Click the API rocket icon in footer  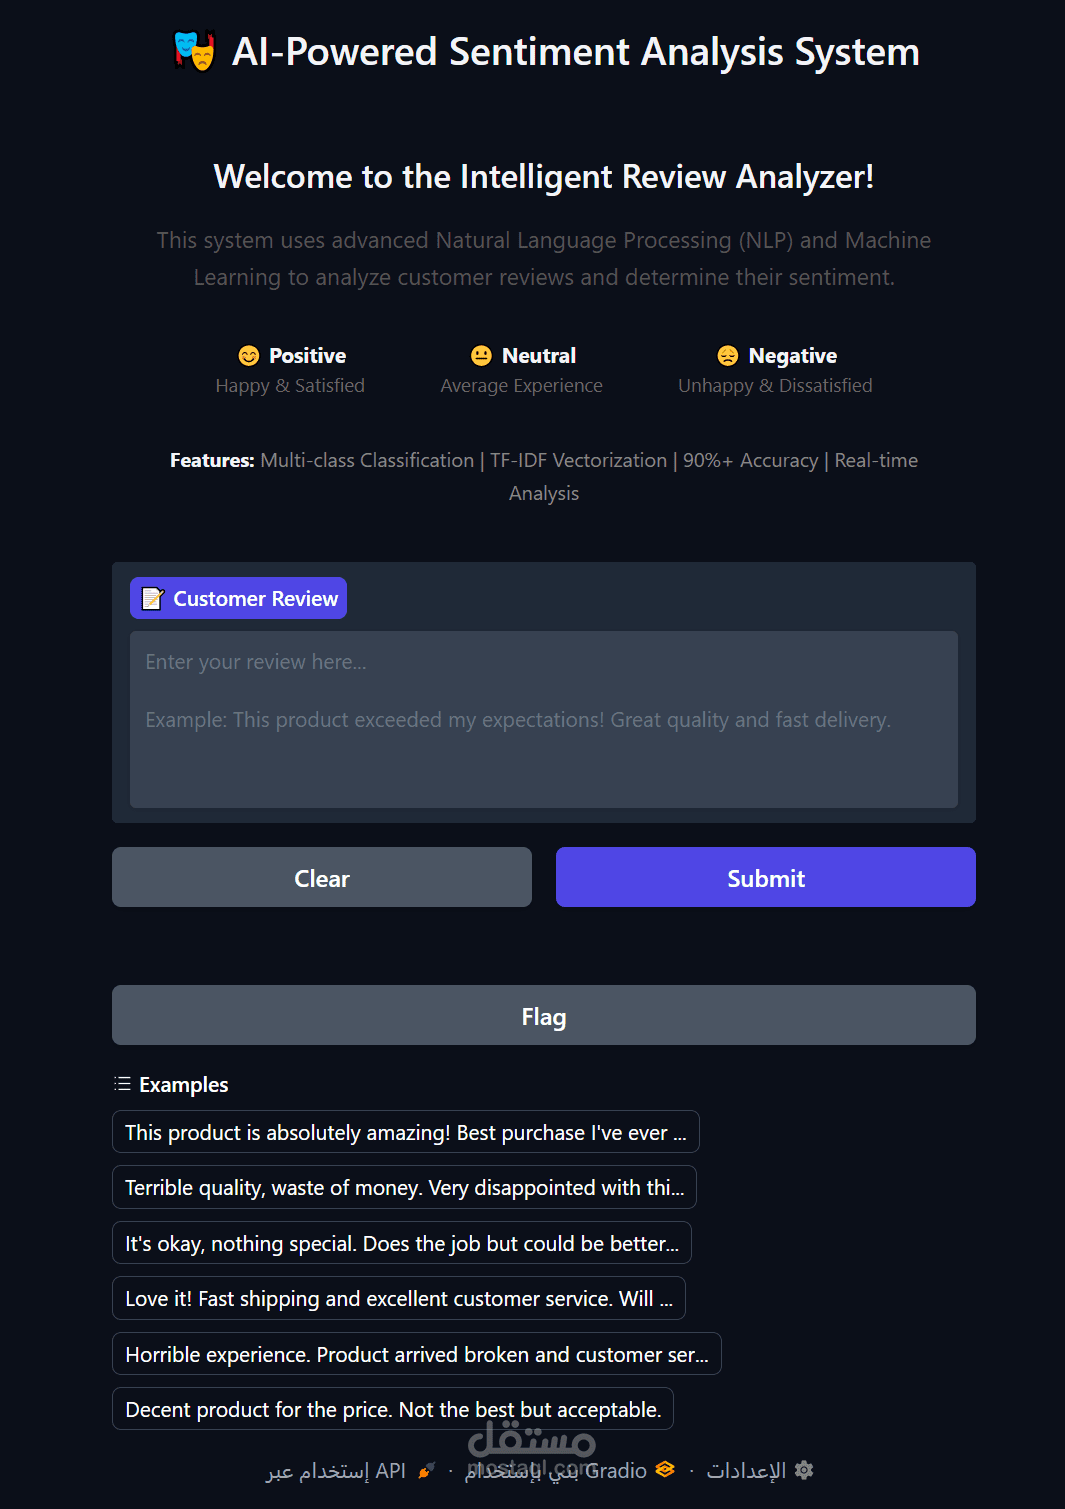pyautogui.click(x=427, y=1470)
